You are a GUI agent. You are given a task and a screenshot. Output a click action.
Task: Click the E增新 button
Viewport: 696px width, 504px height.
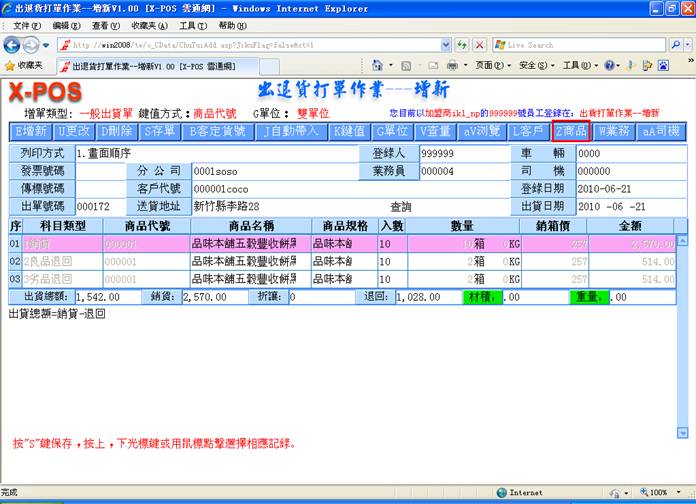31,131
